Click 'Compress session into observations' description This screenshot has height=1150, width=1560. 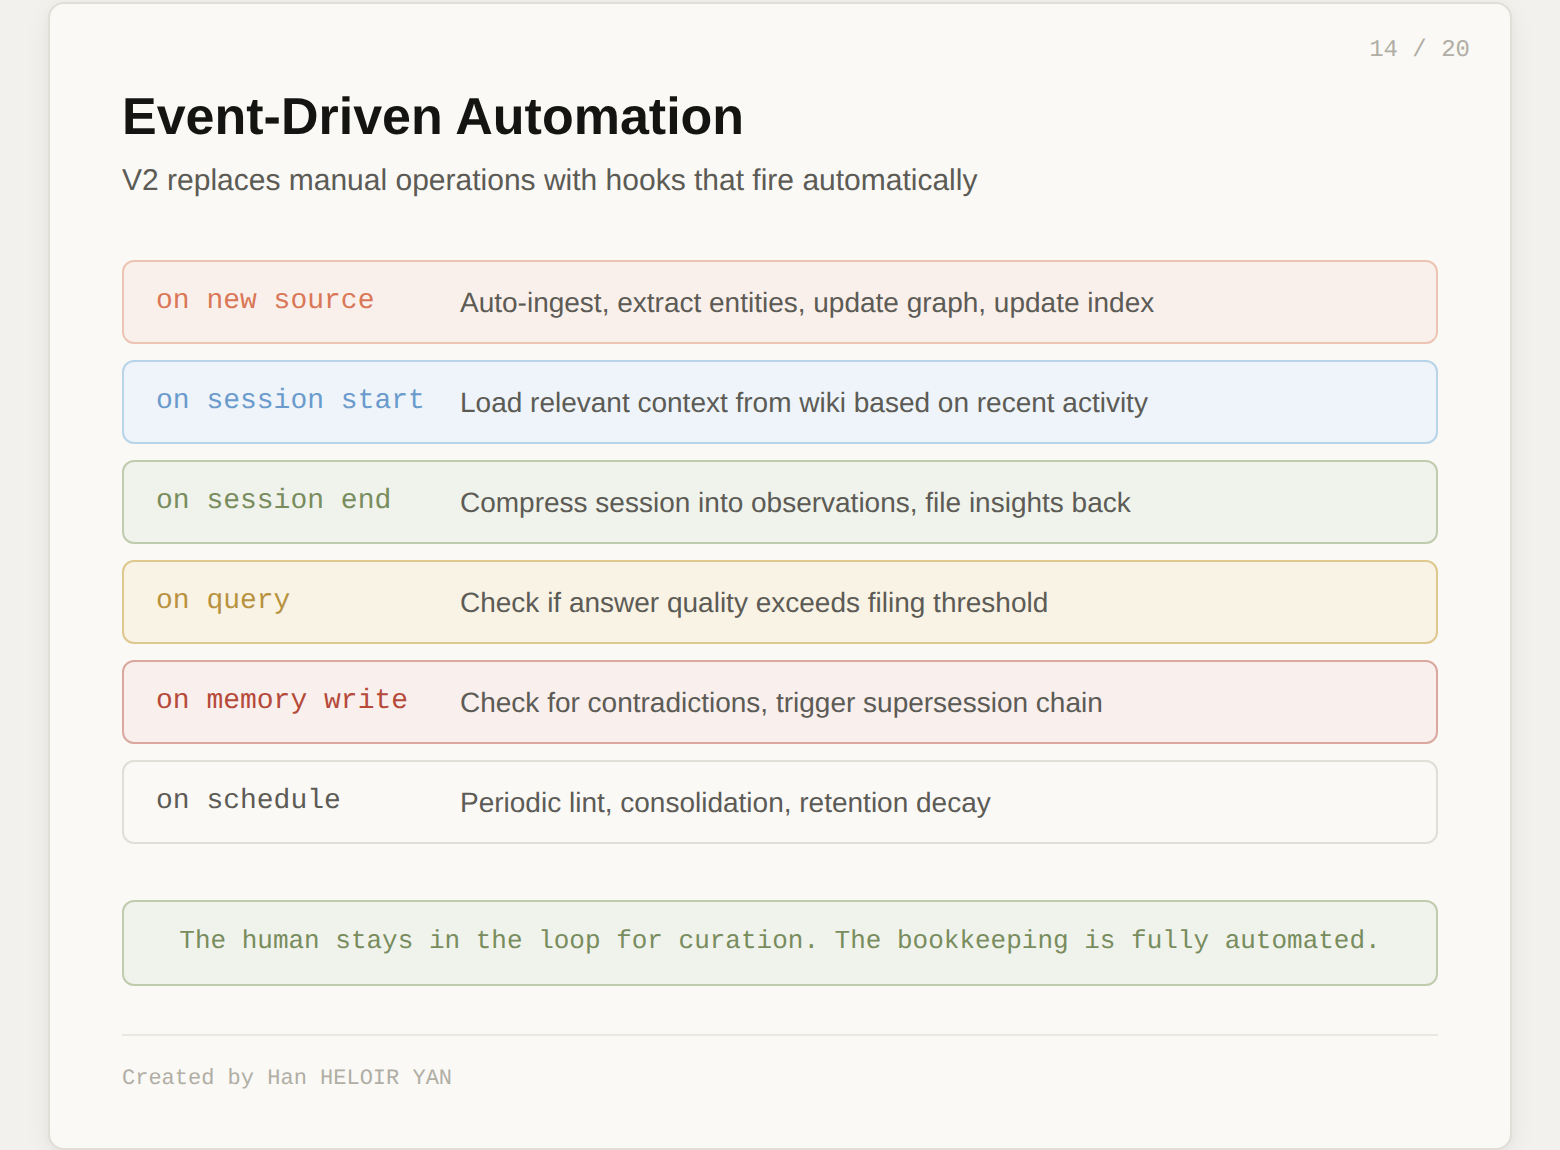coord(795,503)
